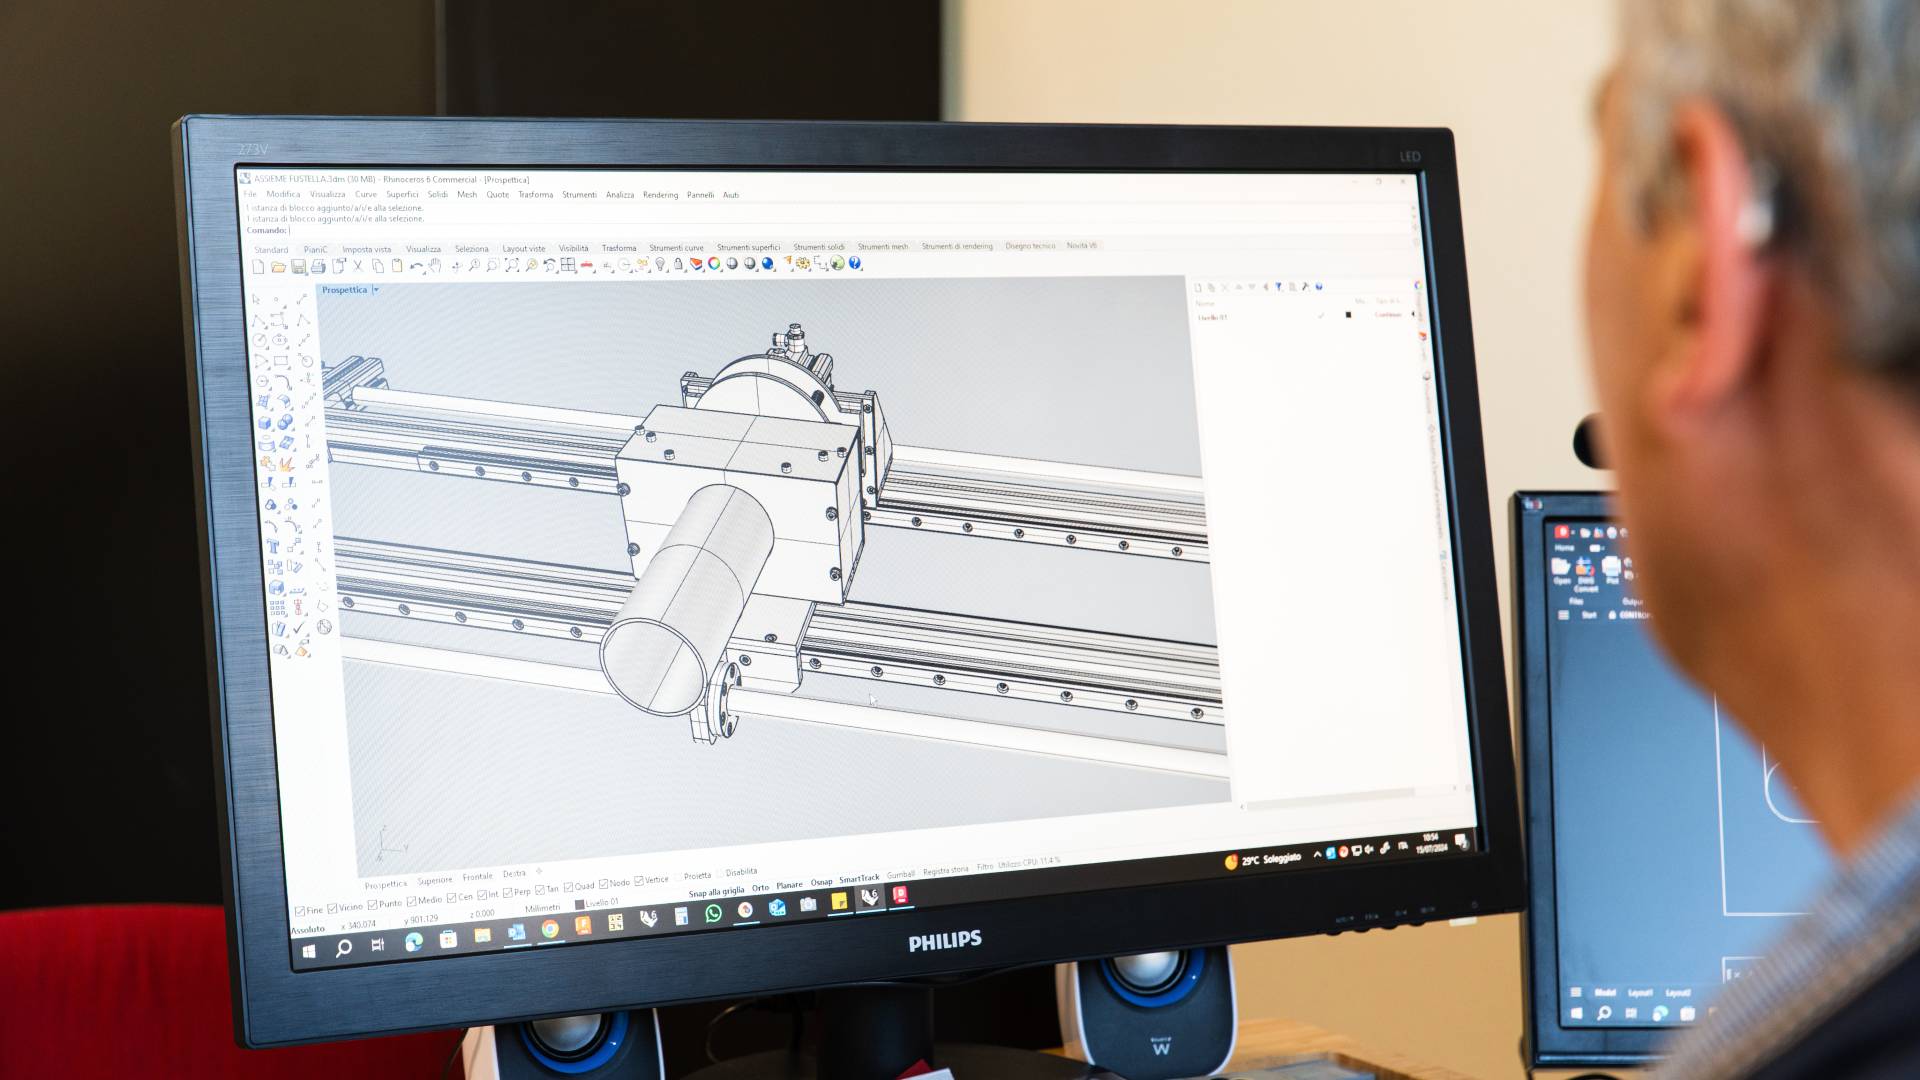The image size is (1920, 1080).
Task: Click the layer color square in status bar
Action: point(579,904)
